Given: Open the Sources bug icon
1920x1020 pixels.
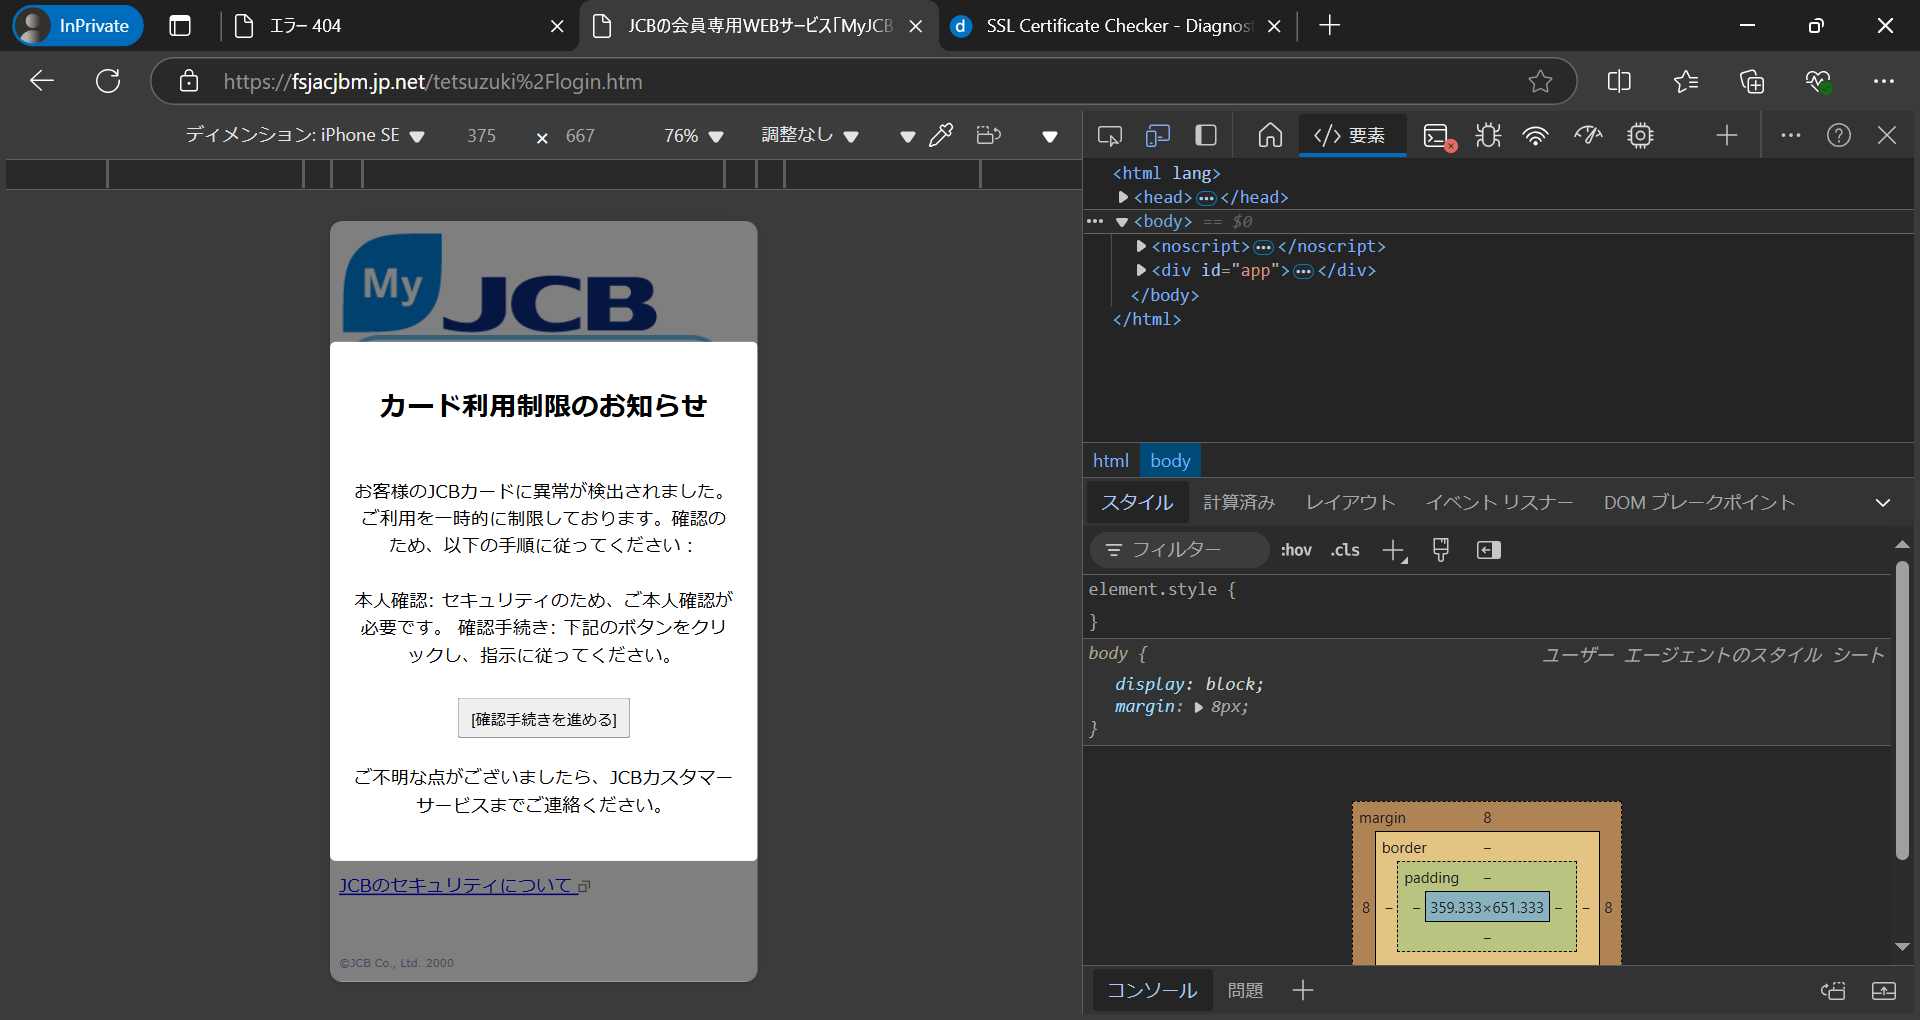Looking at the screenshot, I should tap(1488, 135).
